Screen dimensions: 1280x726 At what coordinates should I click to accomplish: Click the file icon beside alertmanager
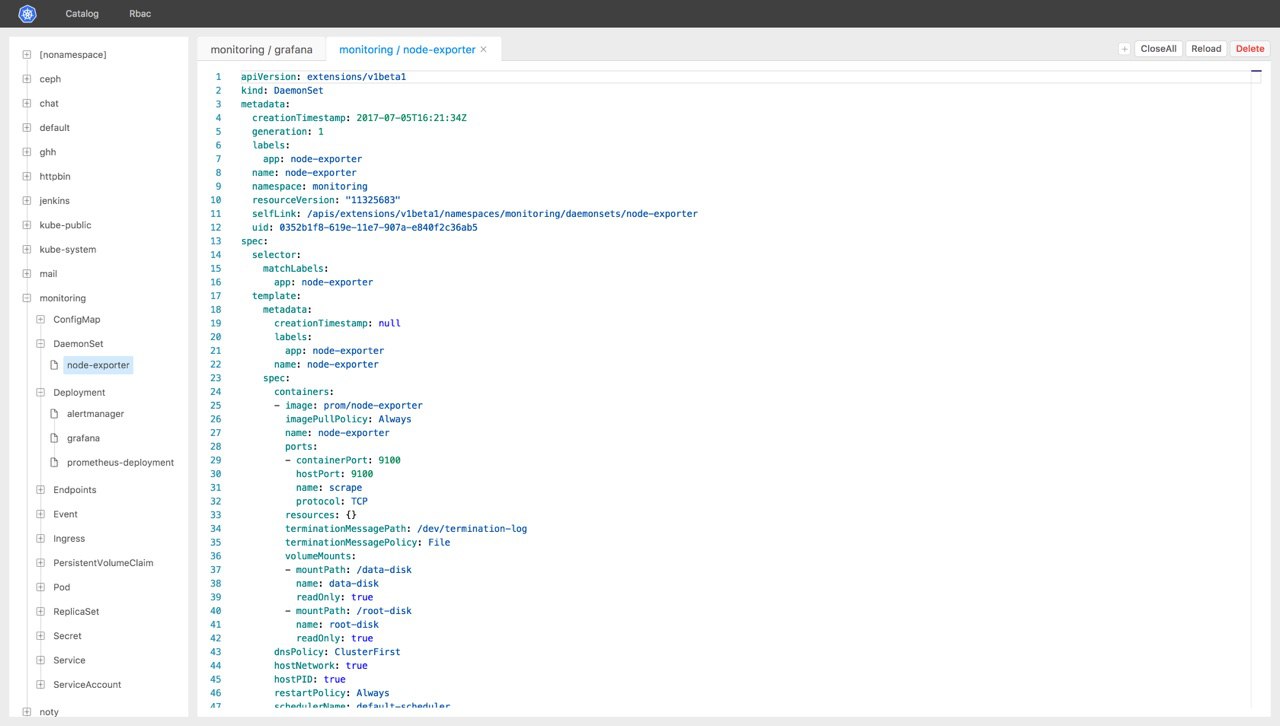55,414
